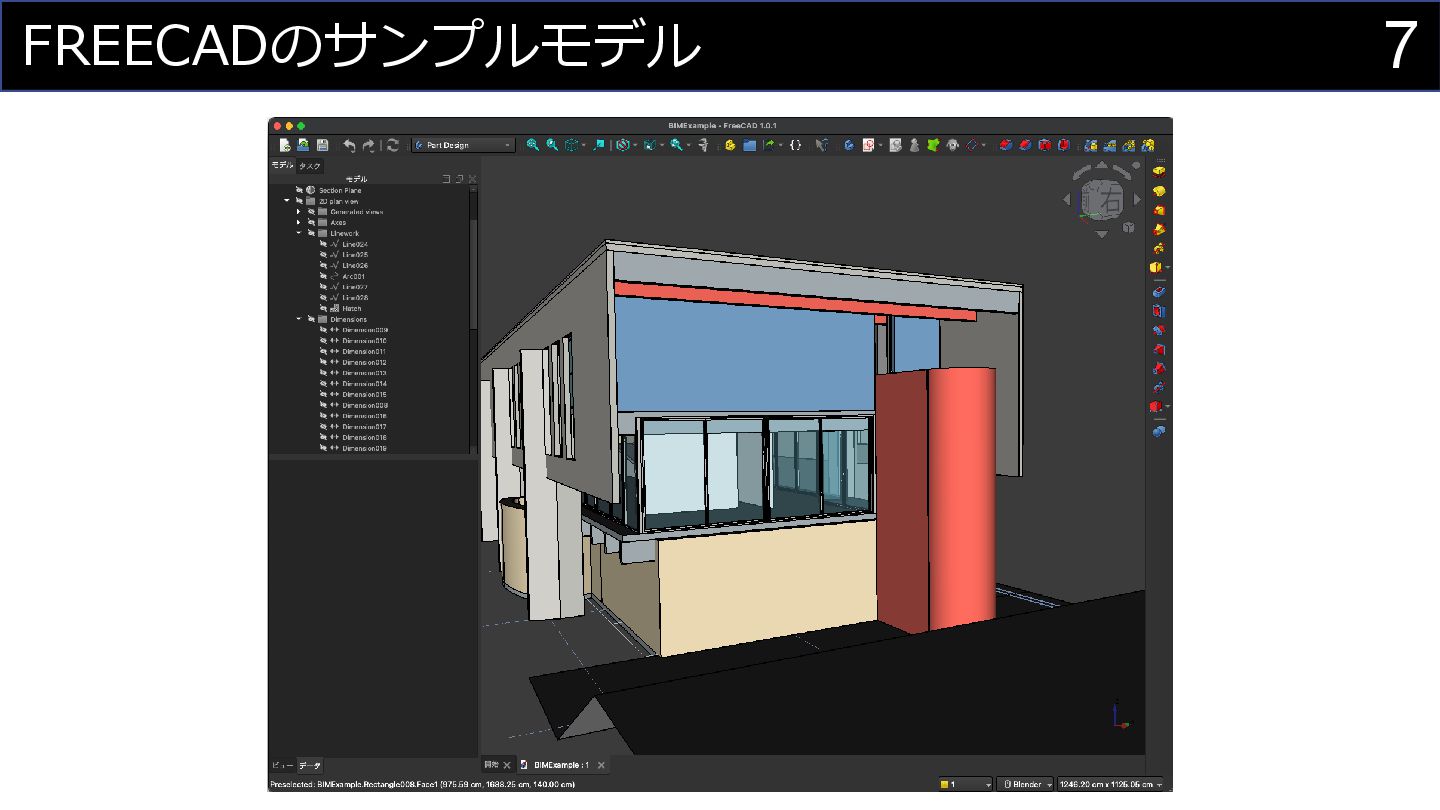Expand the Generated views group

coord(298,212)
